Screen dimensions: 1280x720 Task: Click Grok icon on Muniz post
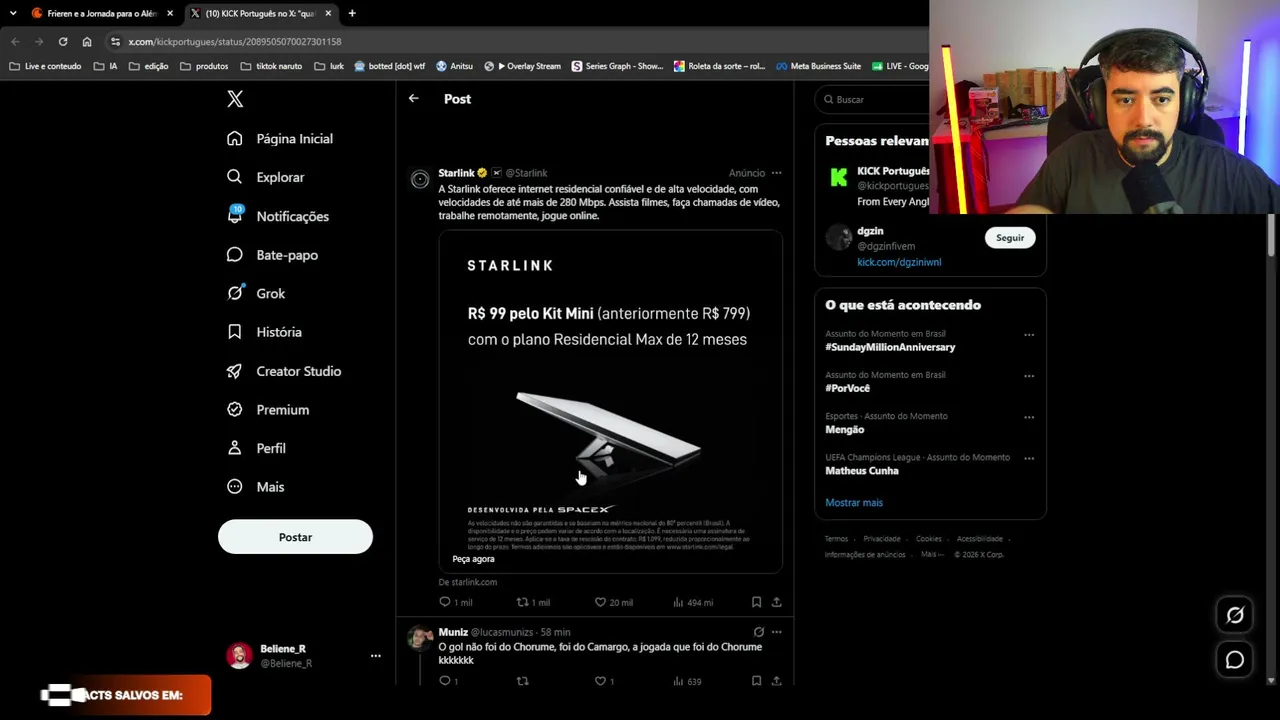tap(758, 632)
